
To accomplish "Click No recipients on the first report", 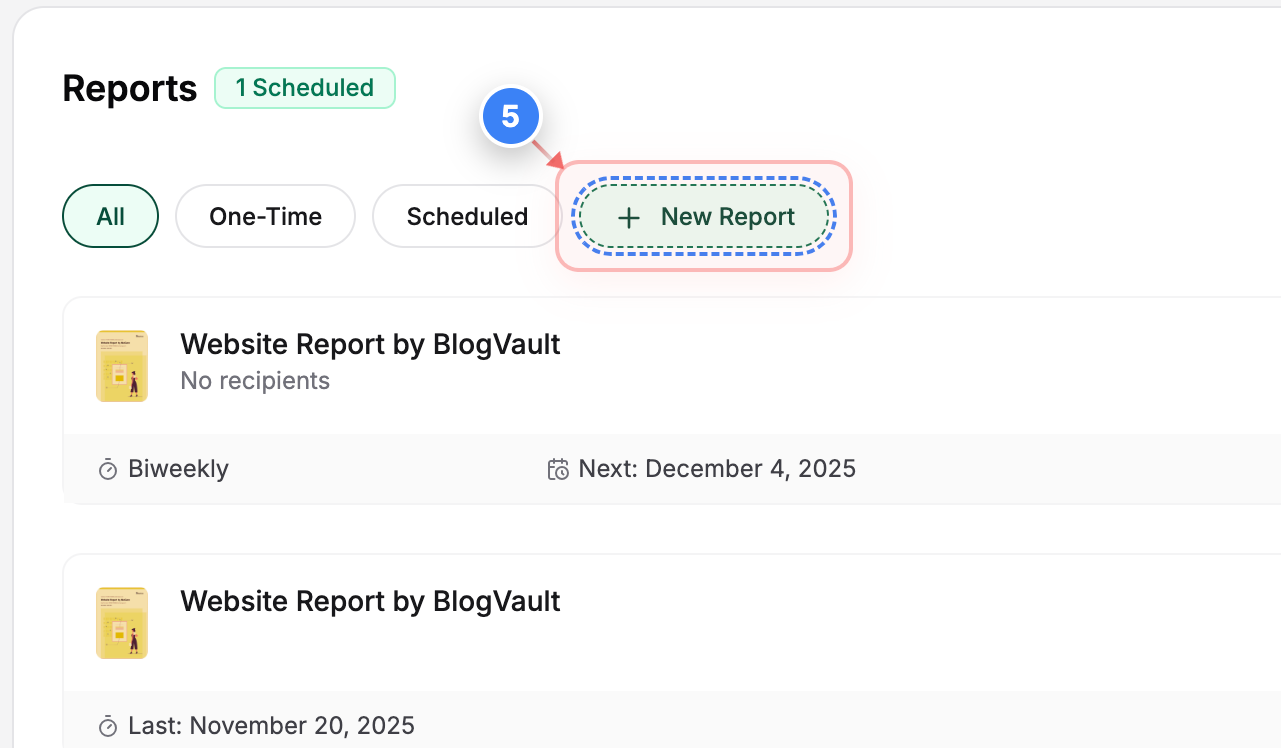I will 255,380.
